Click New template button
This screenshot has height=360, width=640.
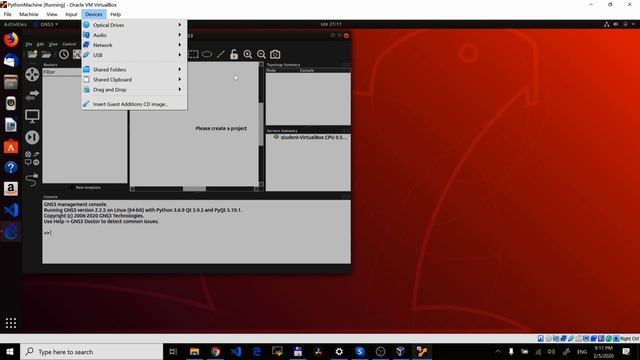(x=85, y=187)
